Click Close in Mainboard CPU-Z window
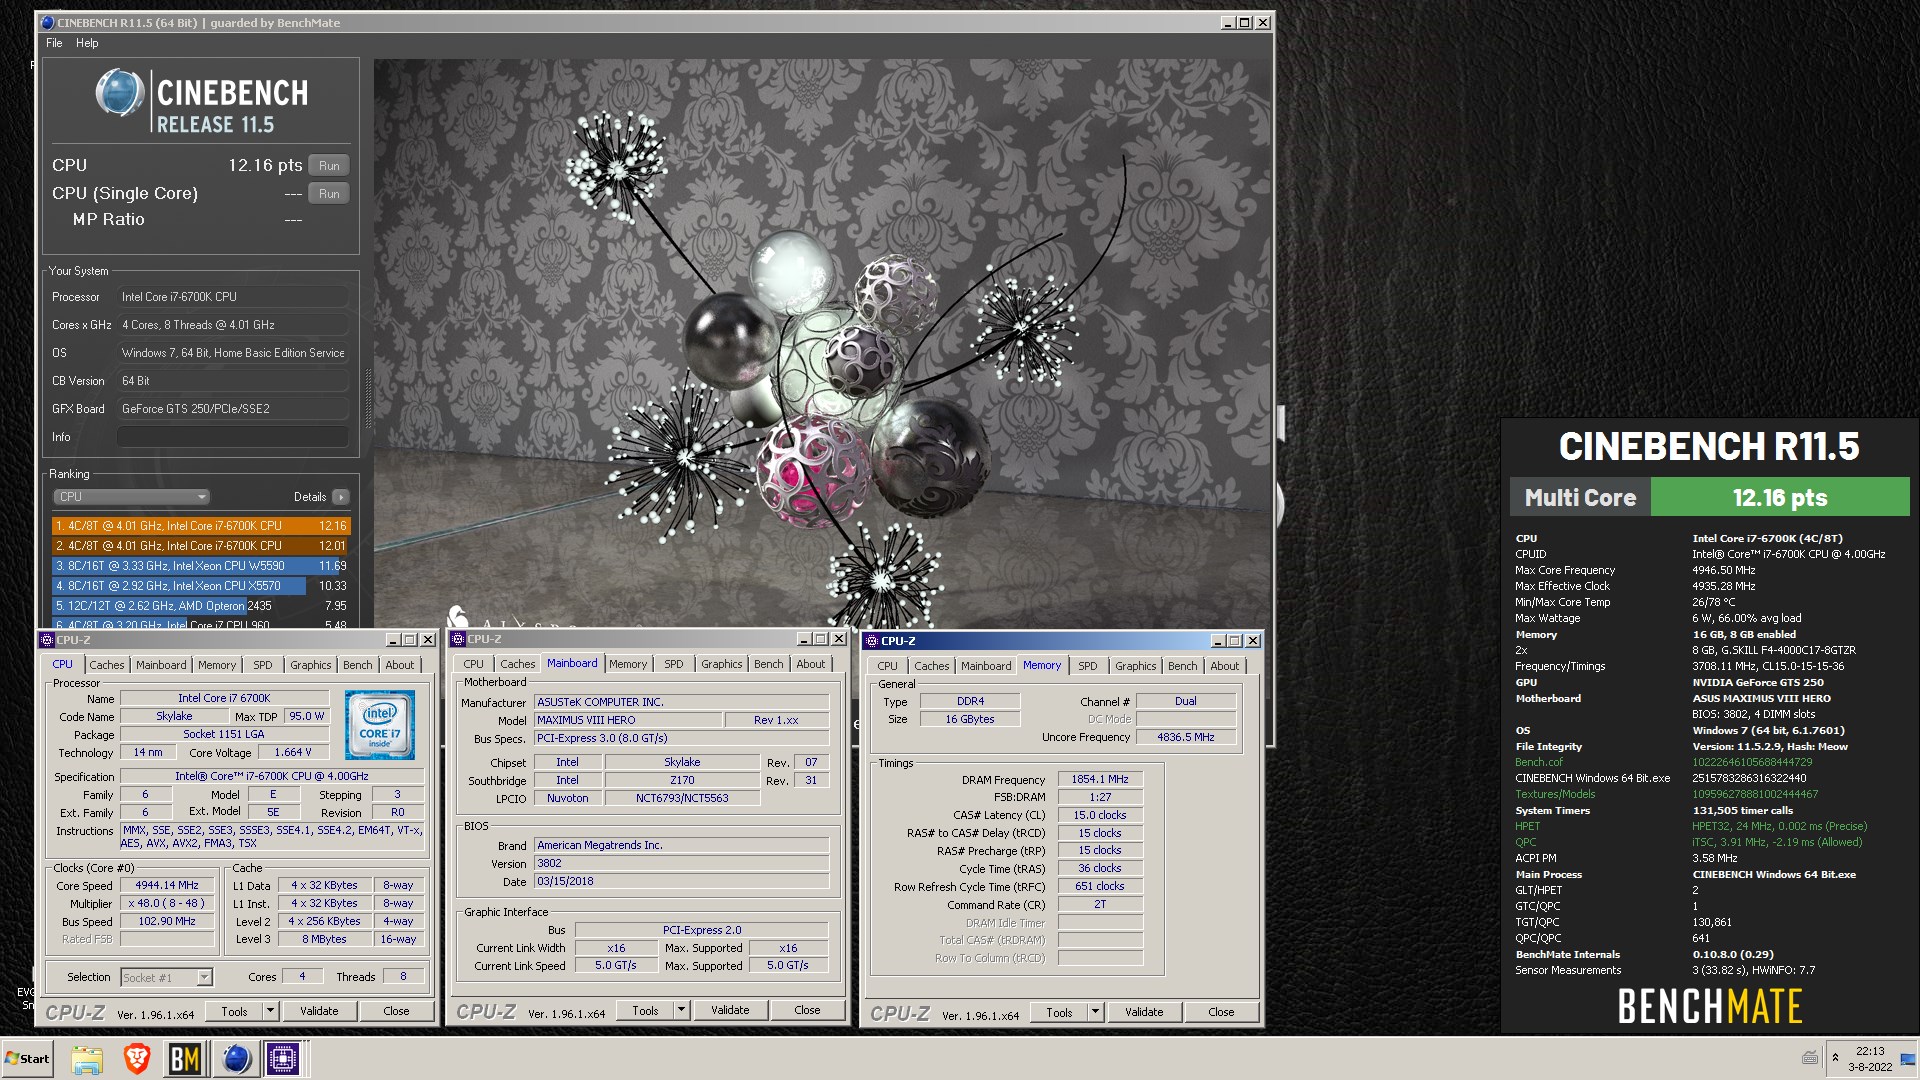Screen dimensions: 1920x1080 coord(807,1011)
